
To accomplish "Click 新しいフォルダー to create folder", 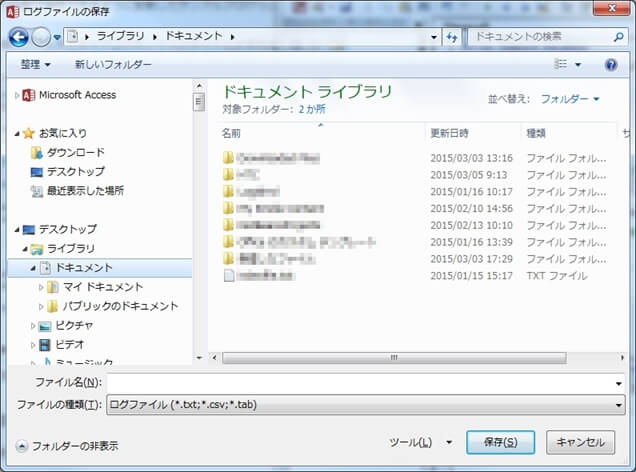I will [x=113, y=65].
